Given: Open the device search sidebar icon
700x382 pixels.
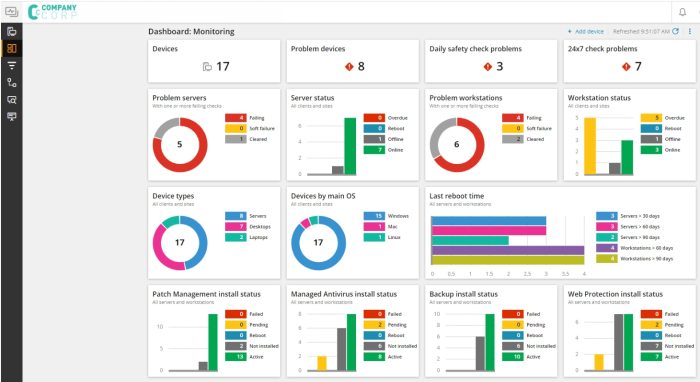Looking at the screenshot, I should [12, 100].
